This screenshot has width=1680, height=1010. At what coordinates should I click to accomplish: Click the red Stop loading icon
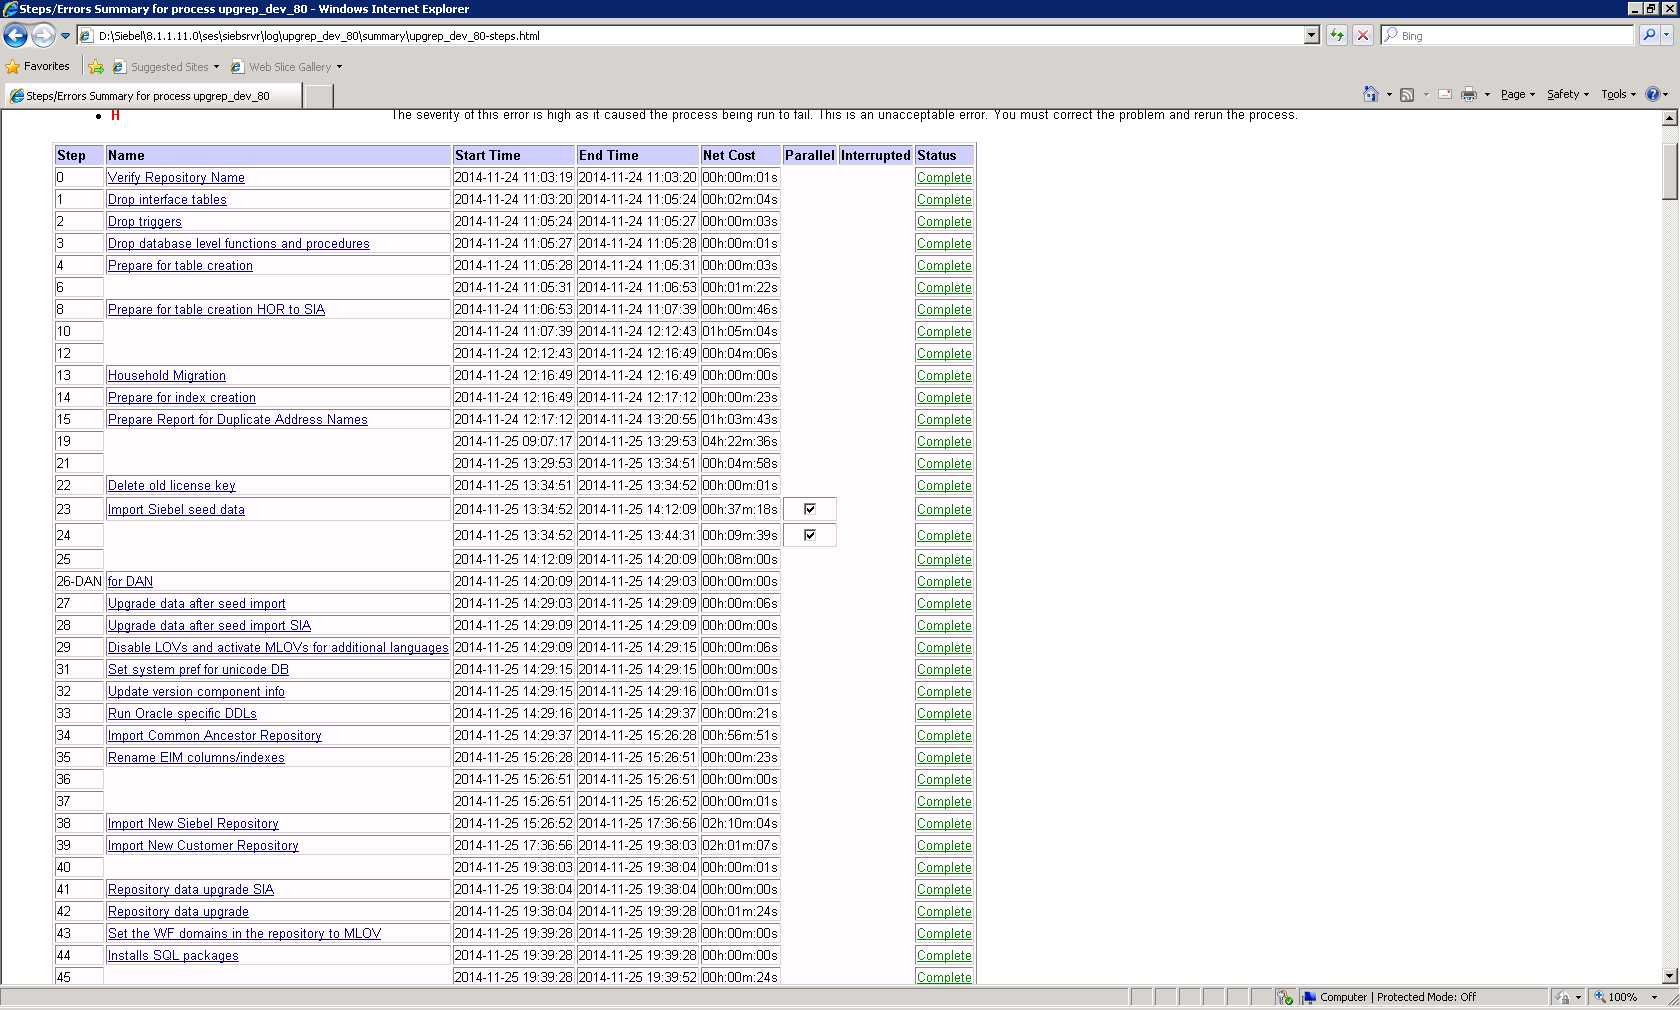1362,35
